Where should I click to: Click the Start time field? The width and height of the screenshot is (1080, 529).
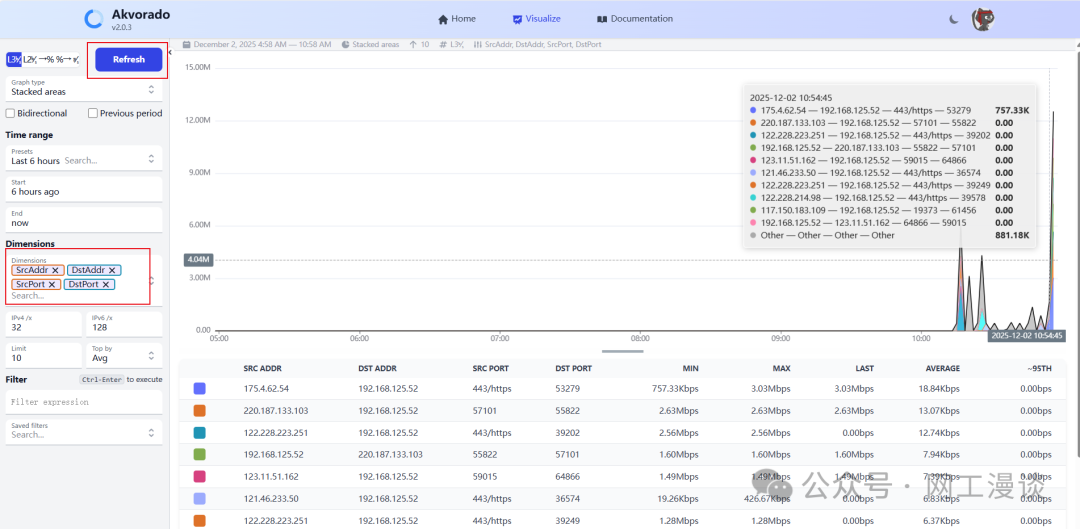point(84,189)
